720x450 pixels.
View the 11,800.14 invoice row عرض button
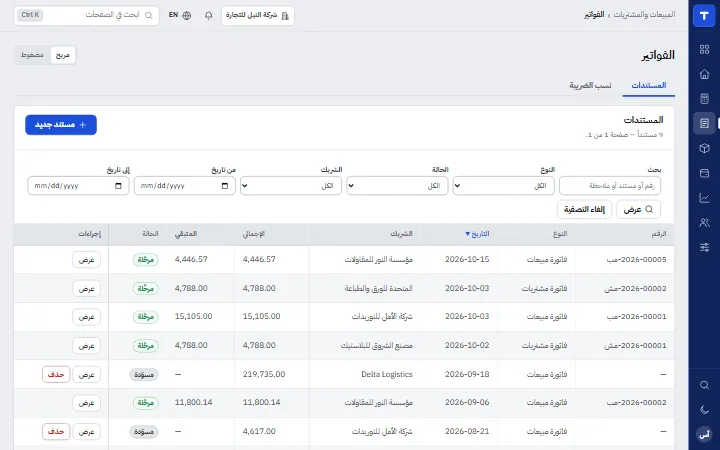point(86,403)
